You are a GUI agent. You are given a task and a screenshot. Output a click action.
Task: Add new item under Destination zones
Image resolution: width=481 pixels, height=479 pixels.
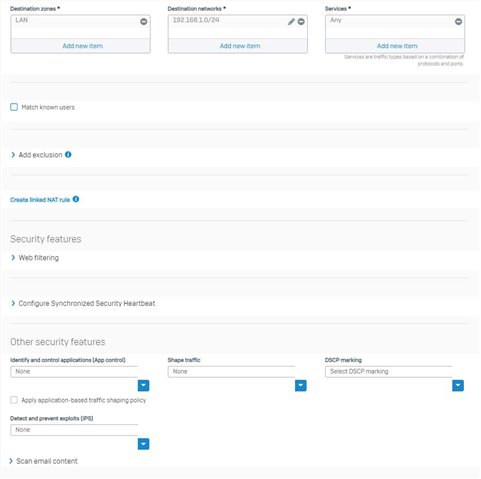click(81, 46)
